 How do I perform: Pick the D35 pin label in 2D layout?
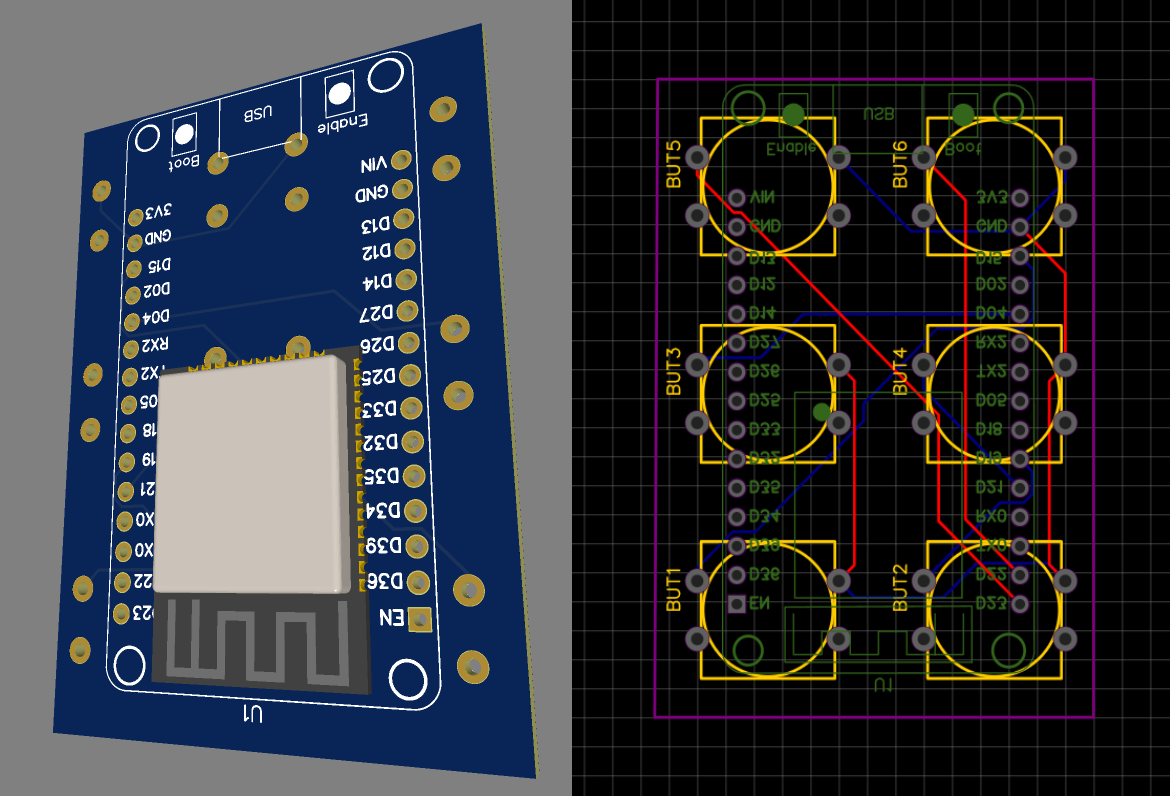(765, 488)
